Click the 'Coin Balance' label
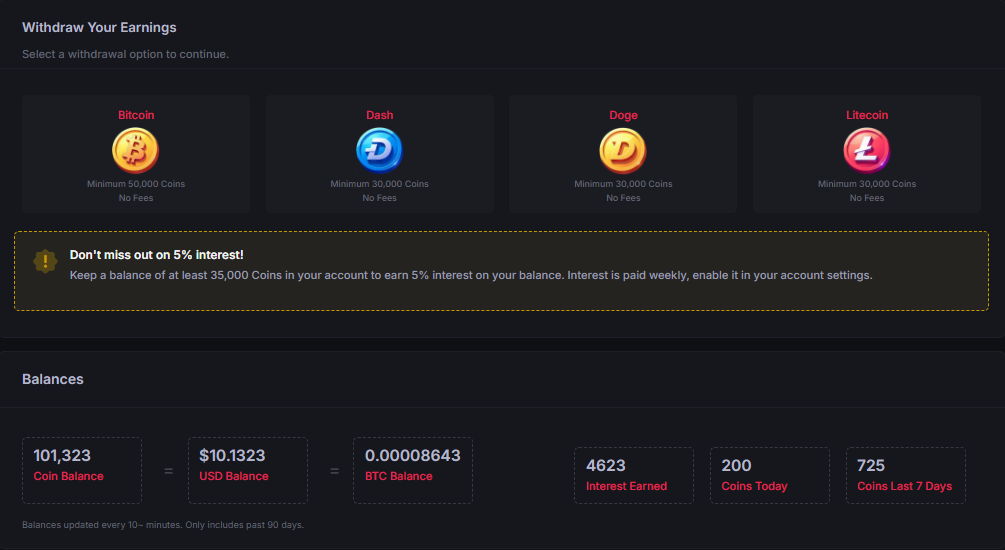Image resolution: width=1005 pixels, height=550 pixels. pyautogui.click(x=68, y=476)
